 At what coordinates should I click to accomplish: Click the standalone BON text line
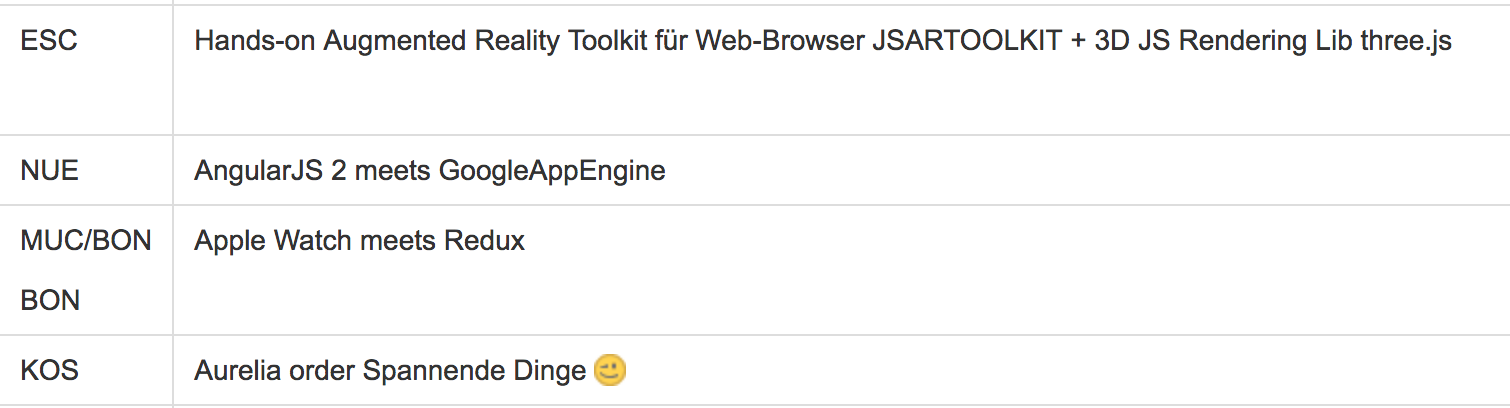click(x=50, y=301)
